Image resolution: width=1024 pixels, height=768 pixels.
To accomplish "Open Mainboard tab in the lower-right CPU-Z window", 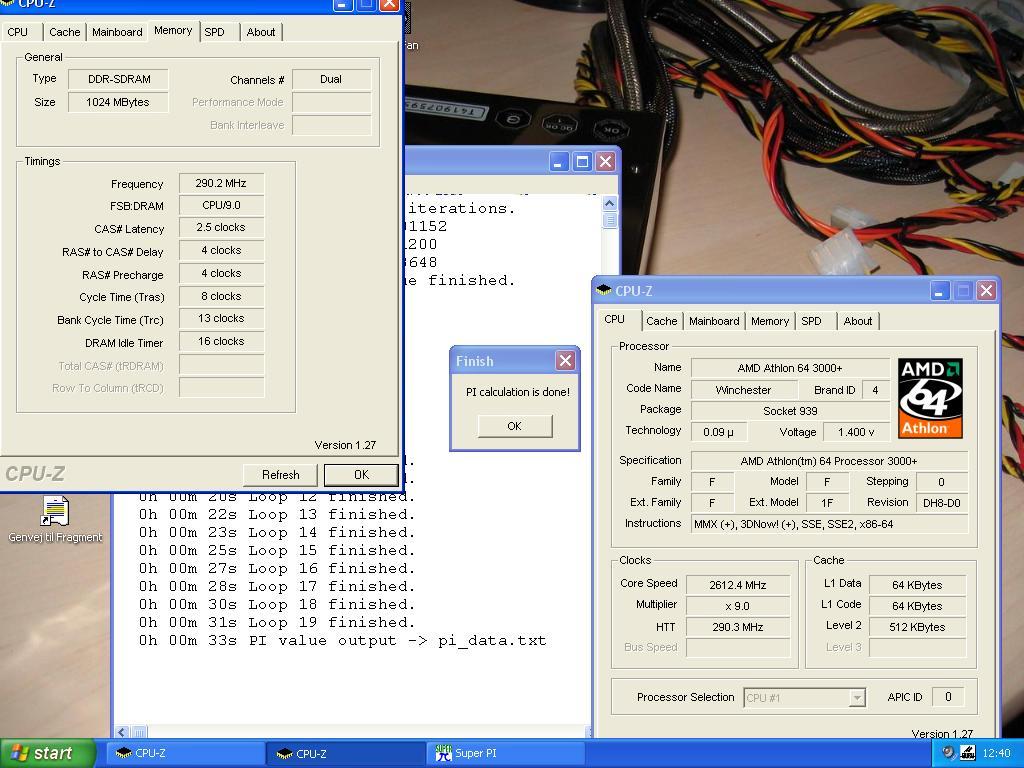I will 714,321.
